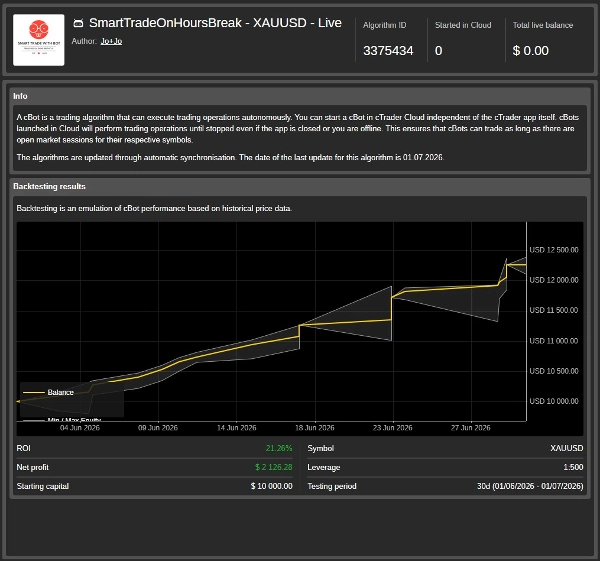600x561 pixels.
Task: Click the USD 10 500.00 axis label
Action: point(554,371)
